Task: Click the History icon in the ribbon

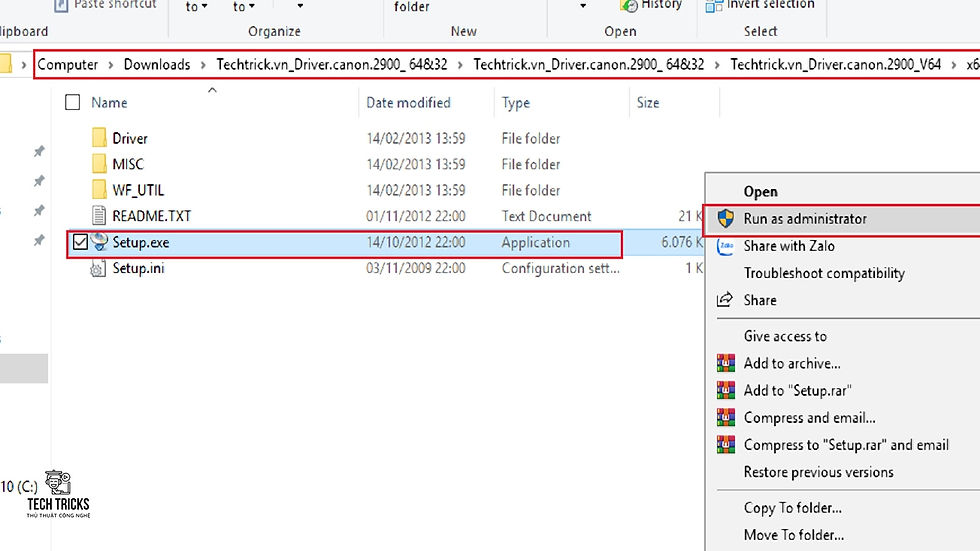Action: [629, 6]
